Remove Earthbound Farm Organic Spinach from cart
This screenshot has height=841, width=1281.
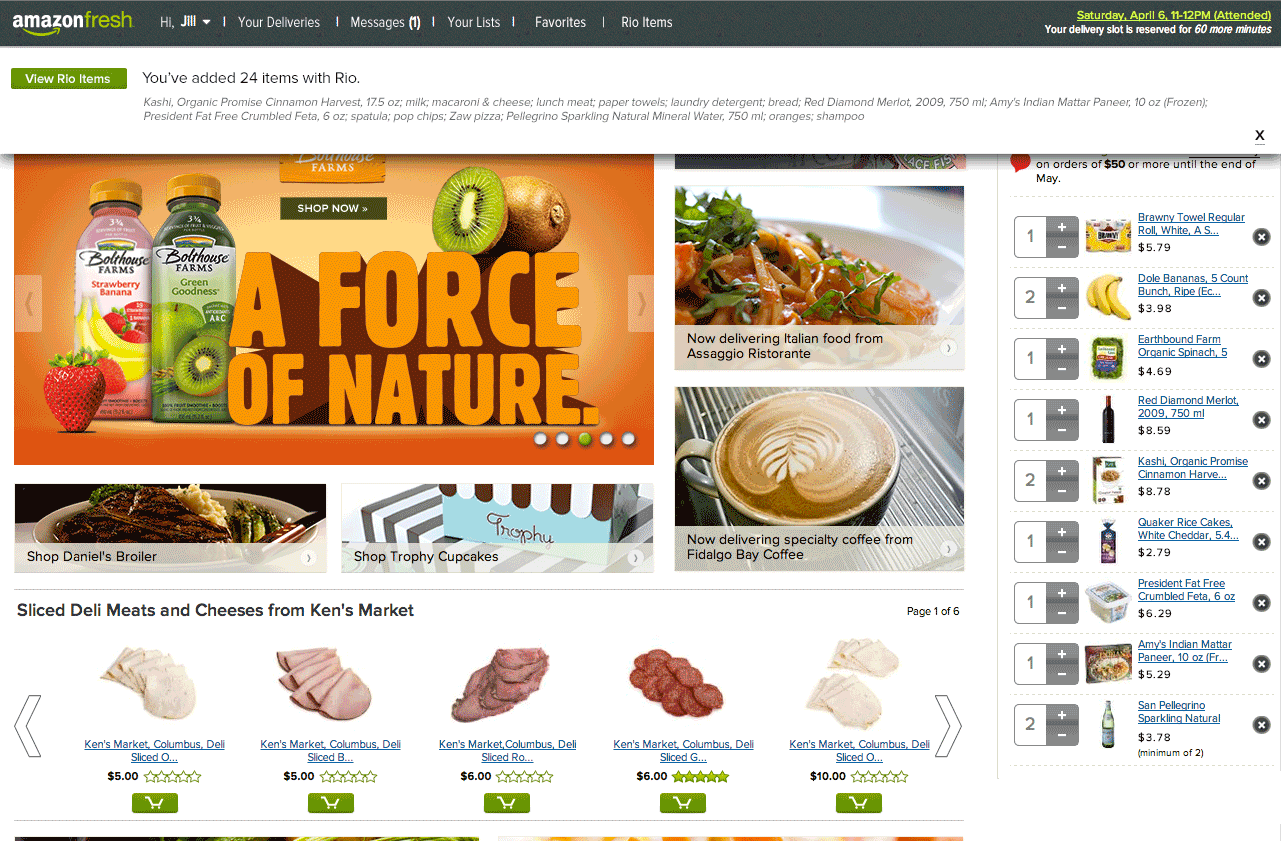(1261, 359)
